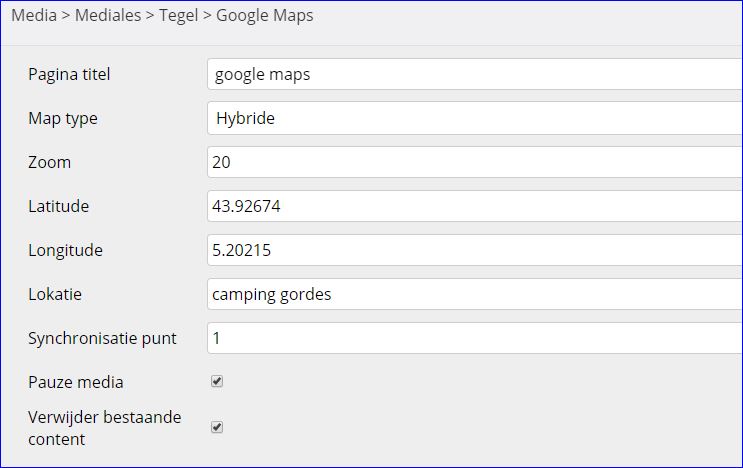Go to the Tegel breadcrumb
The height and width of the screenshot is (468, 743).
[x=178, y=16]
